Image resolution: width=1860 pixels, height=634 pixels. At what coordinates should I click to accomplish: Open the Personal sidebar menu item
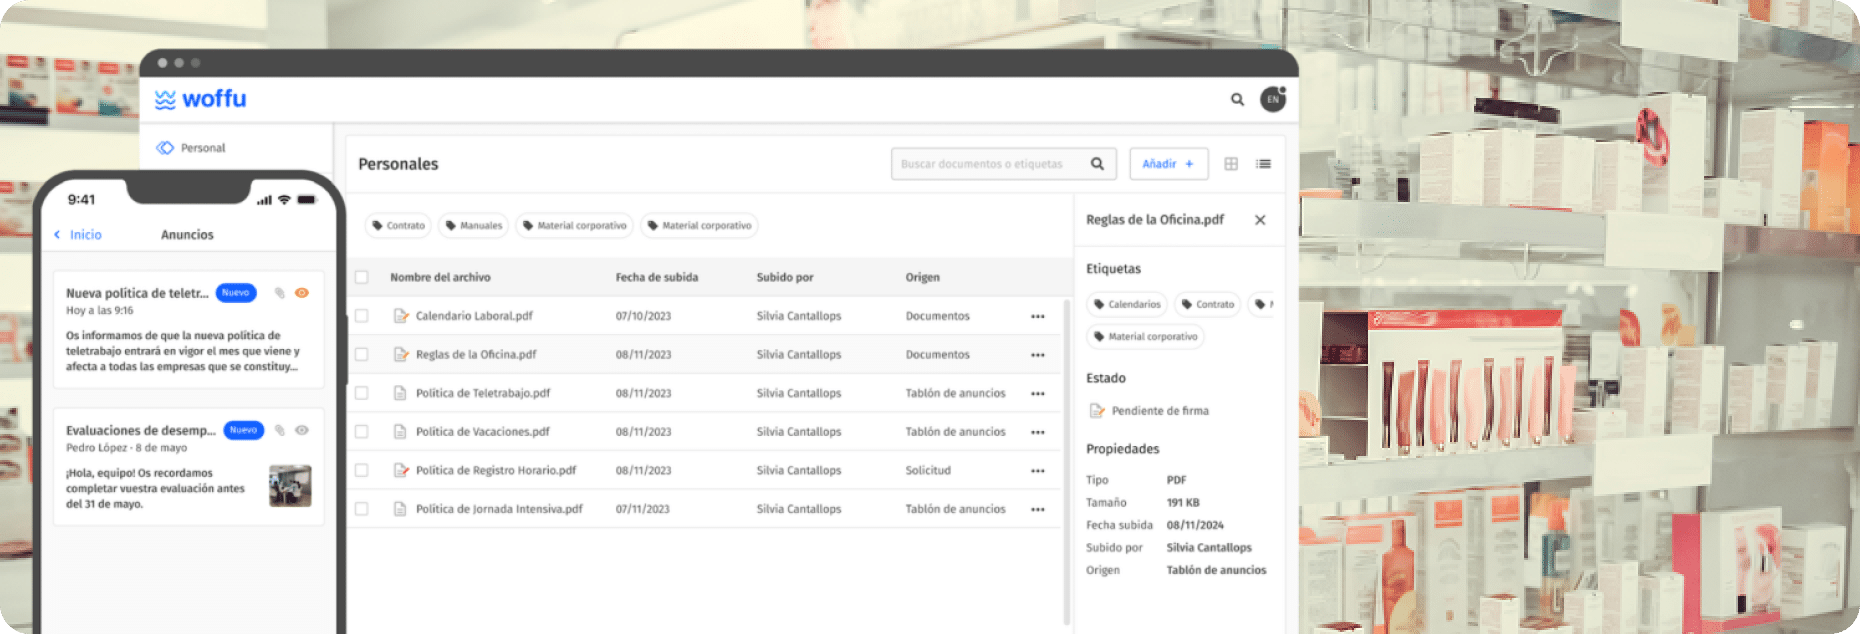click(x=202, y=148)
